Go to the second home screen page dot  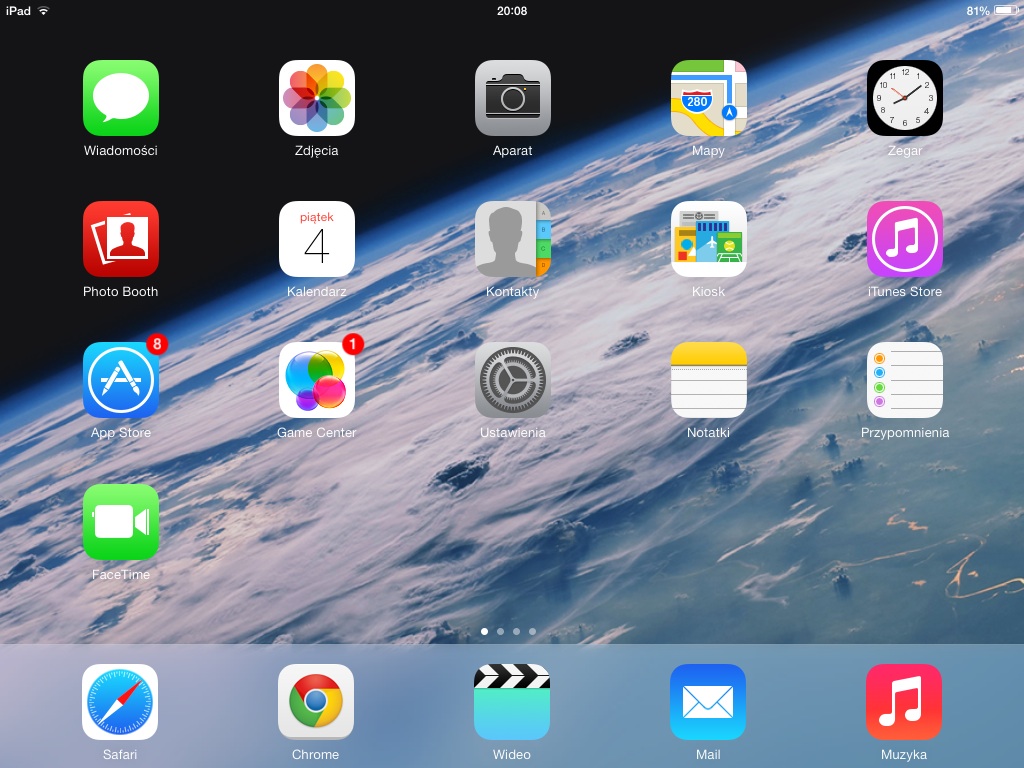click(500, 632)
